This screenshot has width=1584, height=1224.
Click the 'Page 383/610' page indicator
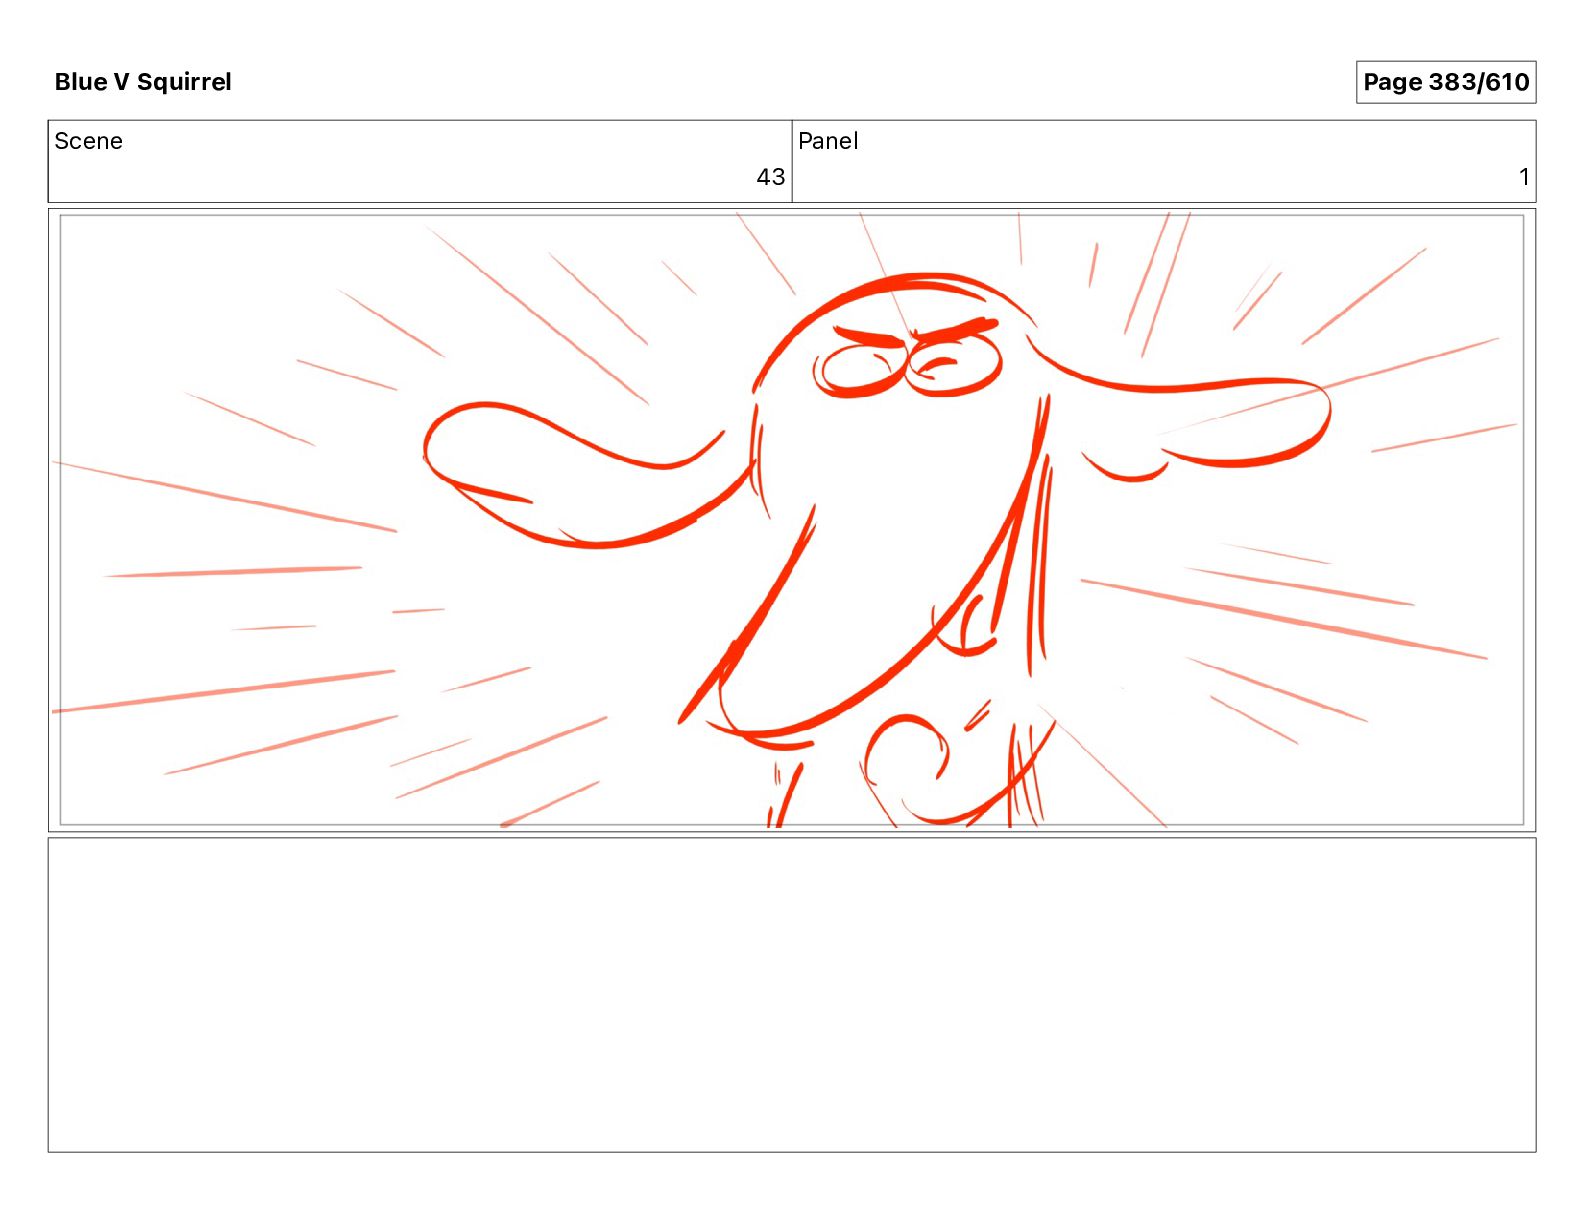[x=1445, y=82]
